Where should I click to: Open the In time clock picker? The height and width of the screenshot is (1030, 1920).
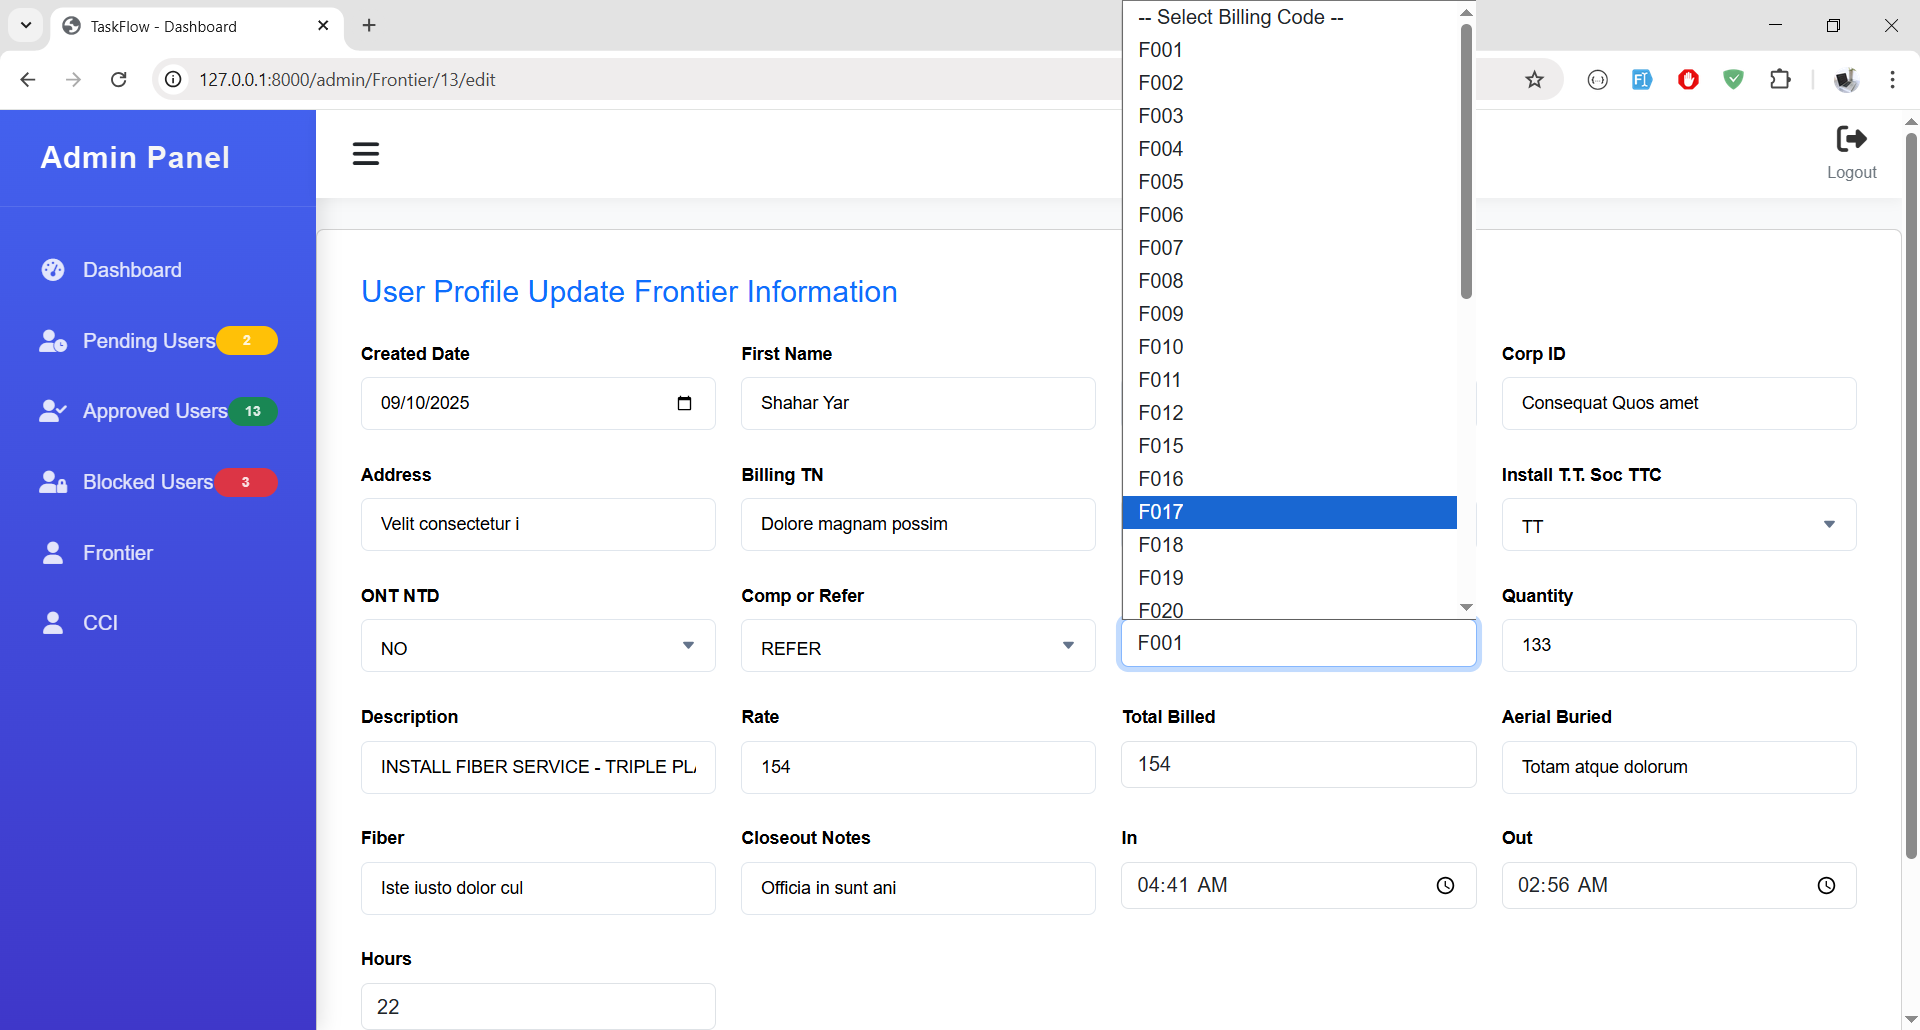coord(1445,886)
